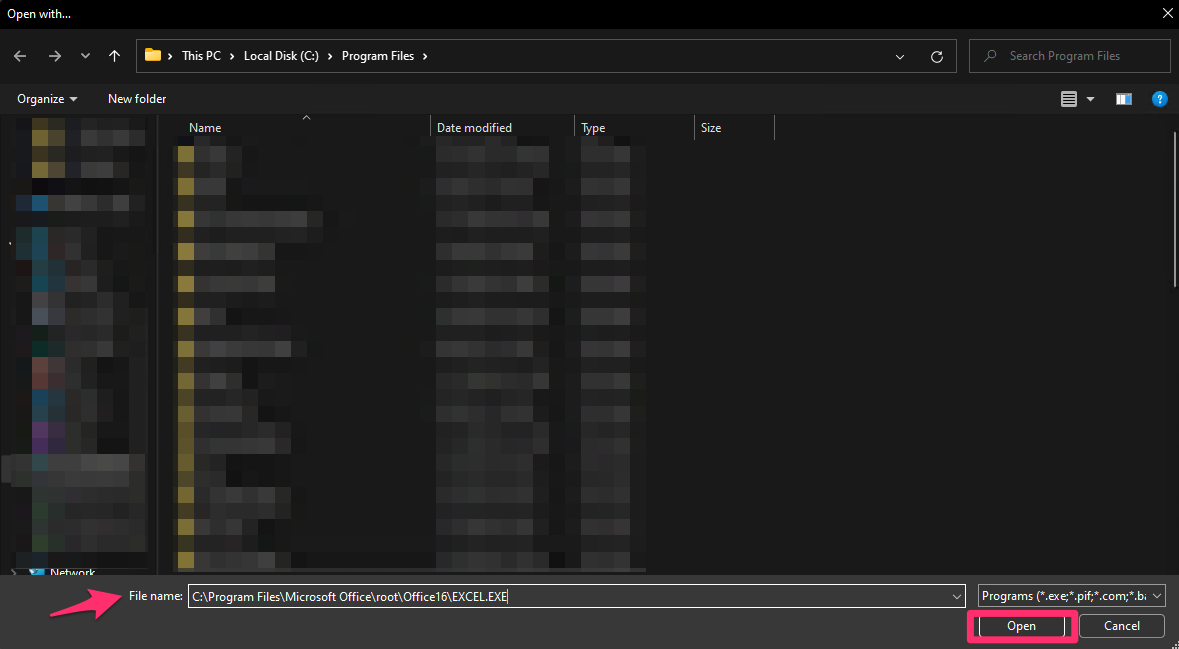
Task: Open the address bar history dropdown
Action: click(900, 56)
